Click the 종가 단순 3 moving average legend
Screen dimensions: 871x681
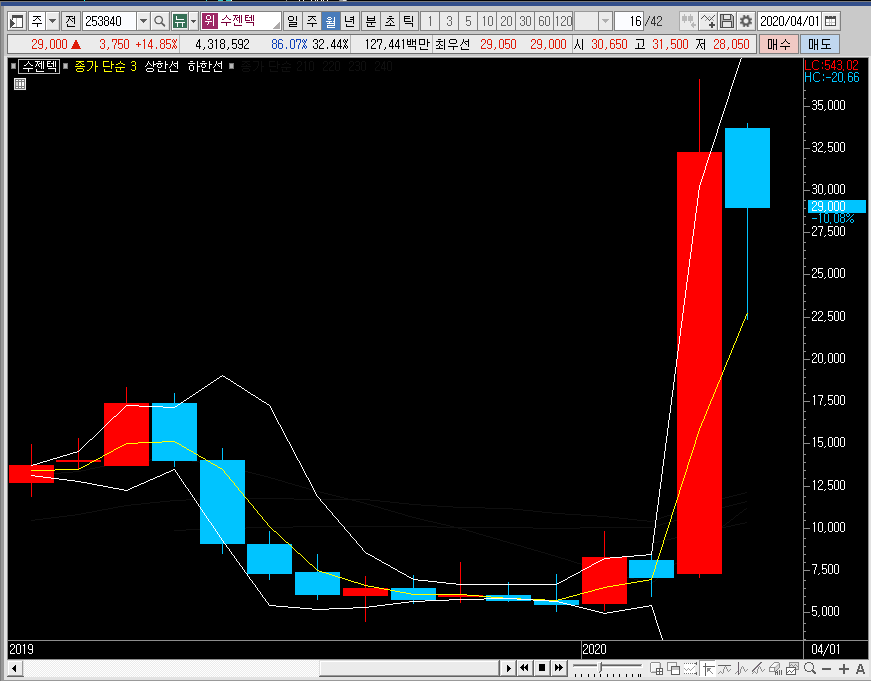point(106,67)
